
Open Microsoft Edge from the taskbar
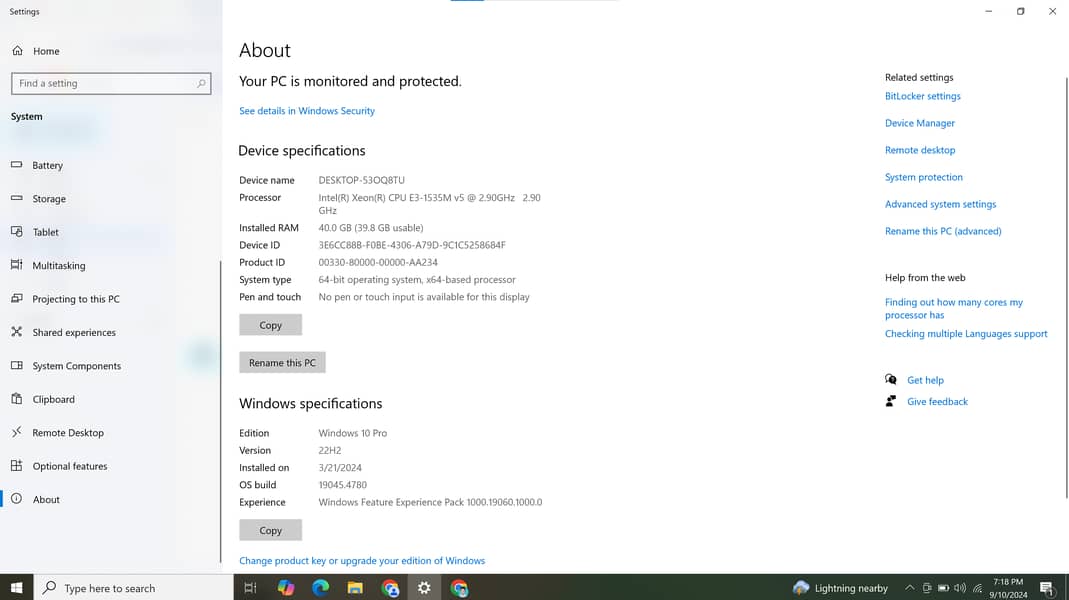coord(320,588)
